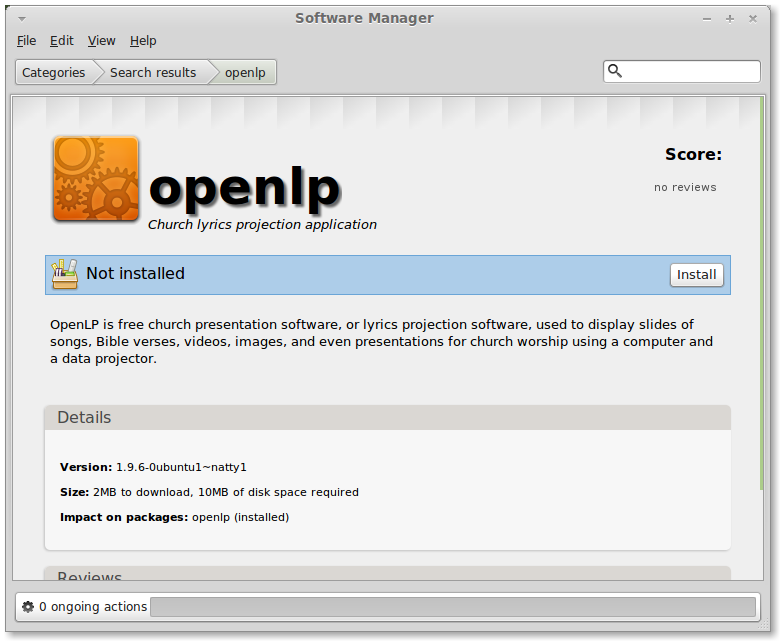Screen dimensions: 780x641
Task: Maximize the Software Manager window
Action: tap(730, 19)
